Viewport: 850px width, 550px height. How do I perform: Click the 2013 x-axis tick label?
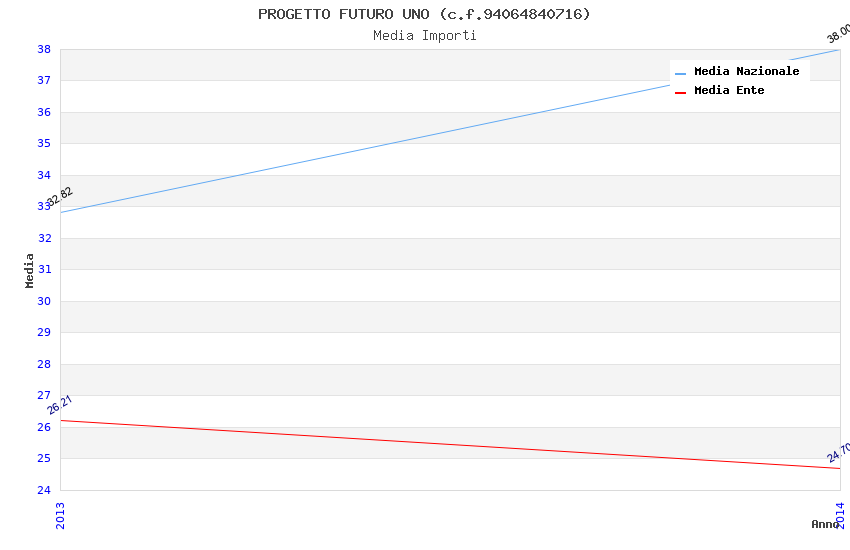click(60, 515)
